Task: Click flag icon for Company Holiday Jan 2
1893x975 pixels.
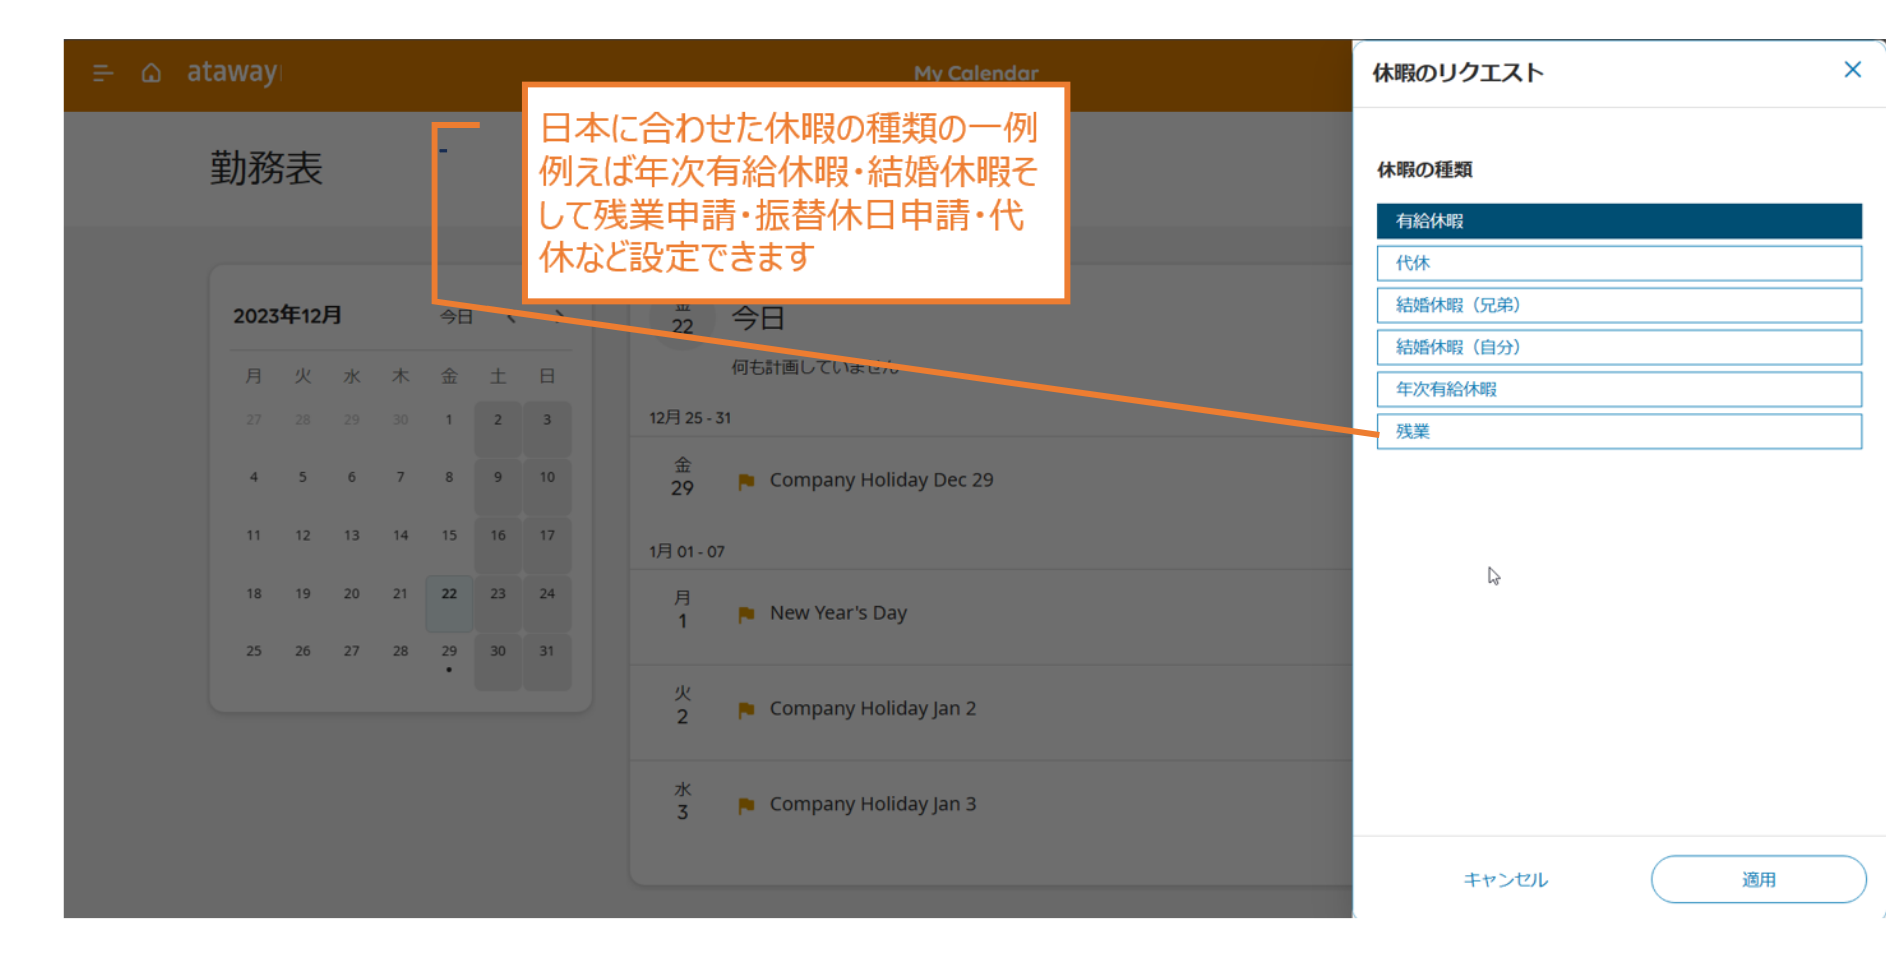Action: coord(746,710)
